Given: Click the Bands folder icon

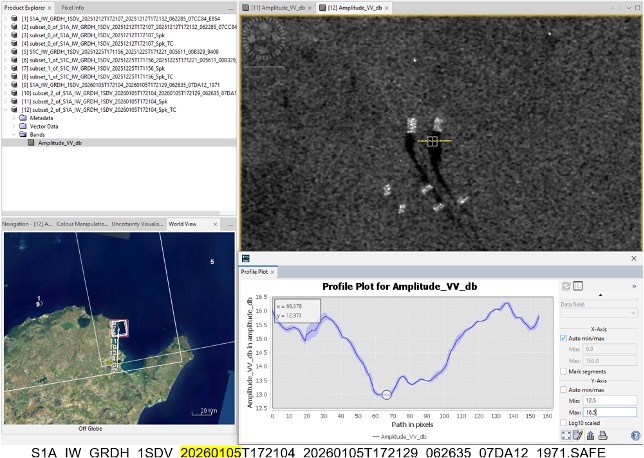Looking at the screenshot, I should [x=23, y=134].
